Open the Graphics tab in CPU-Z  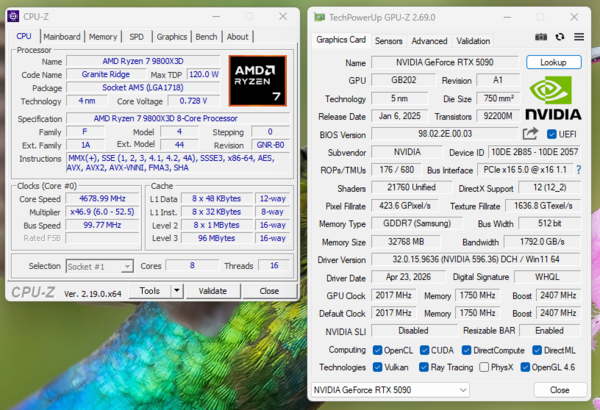[x=171, y=37]
